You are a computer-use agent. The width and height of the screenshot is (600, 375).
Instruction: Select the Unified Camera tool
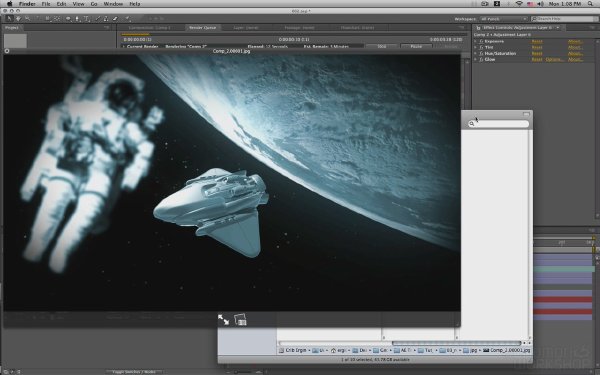47,18
